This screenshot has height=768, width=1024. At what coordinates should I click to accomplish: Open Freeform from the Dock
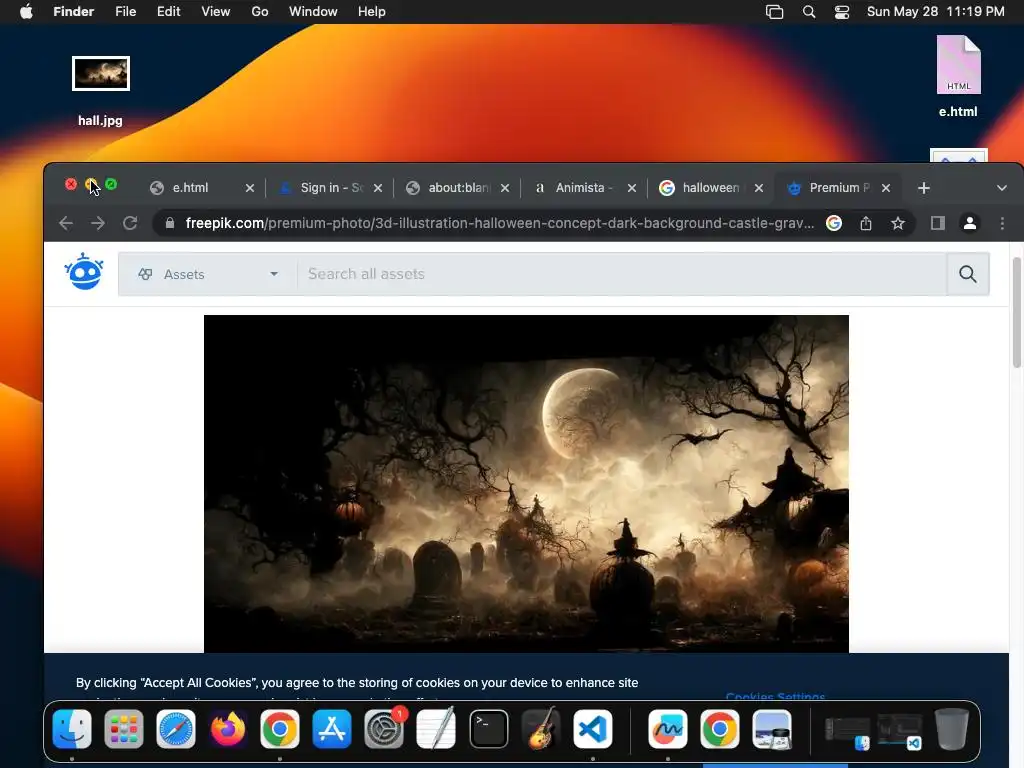click(x=667, y=729)
